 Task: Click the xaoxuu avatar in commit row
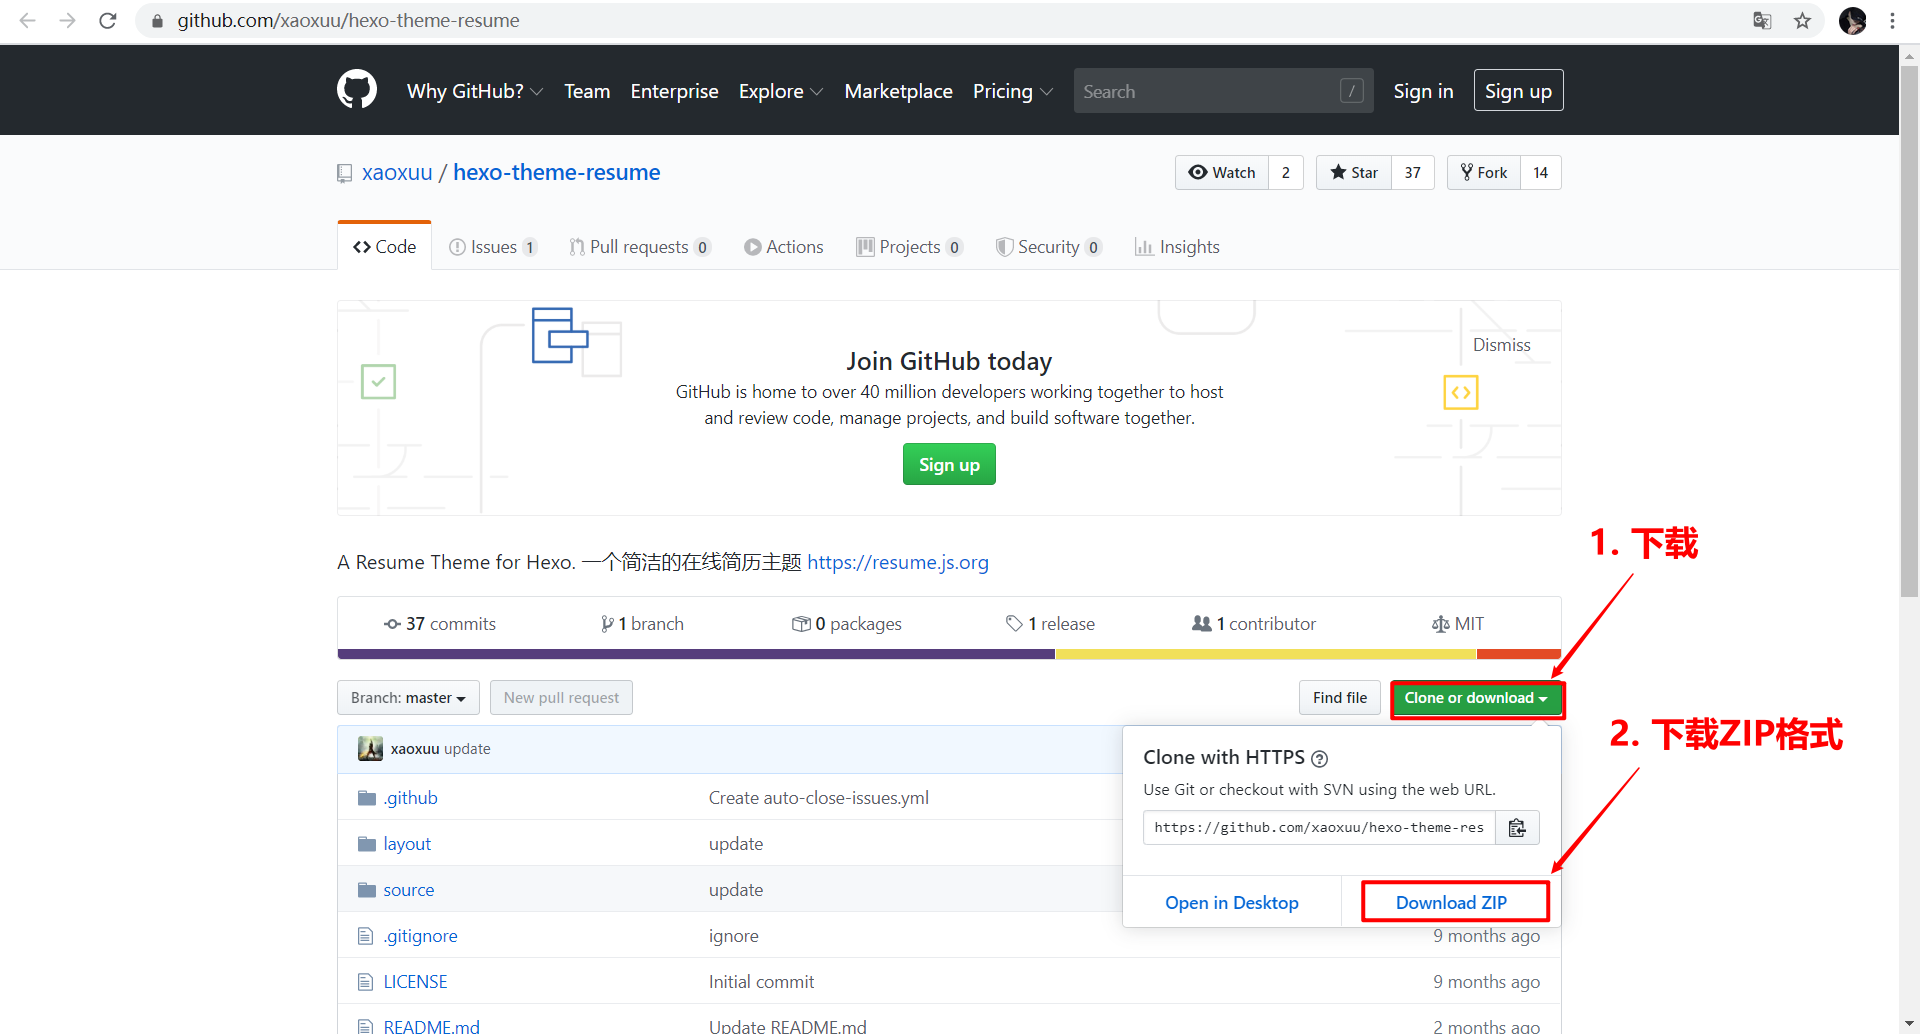(x=370, y=748)
